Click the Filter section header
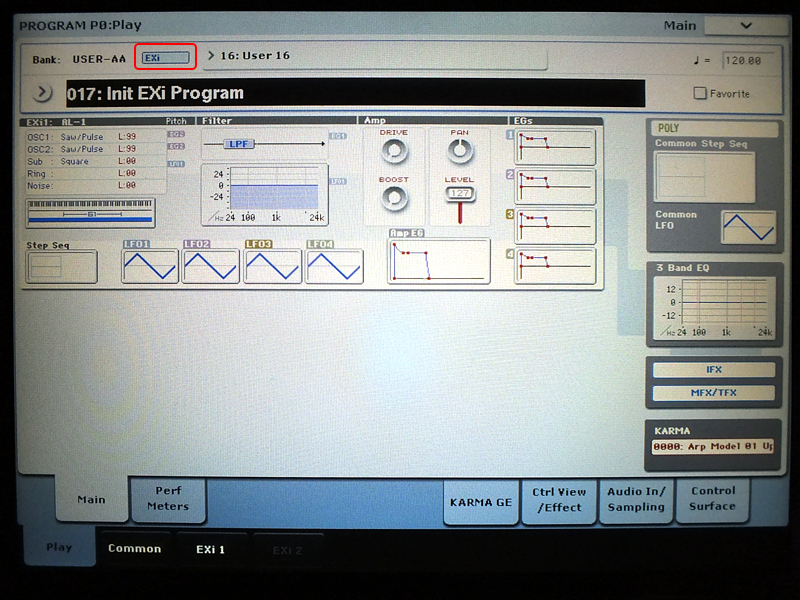Screen dimensions: 800x600 pyautogui.click(x=217, y=121)
